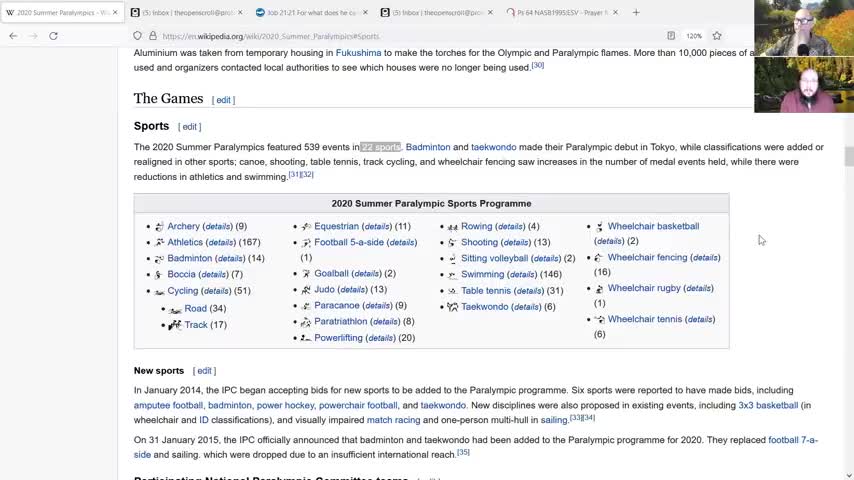Click citation reference [35]
This screenshot has width=854, height=480.
tap(463, 452)
